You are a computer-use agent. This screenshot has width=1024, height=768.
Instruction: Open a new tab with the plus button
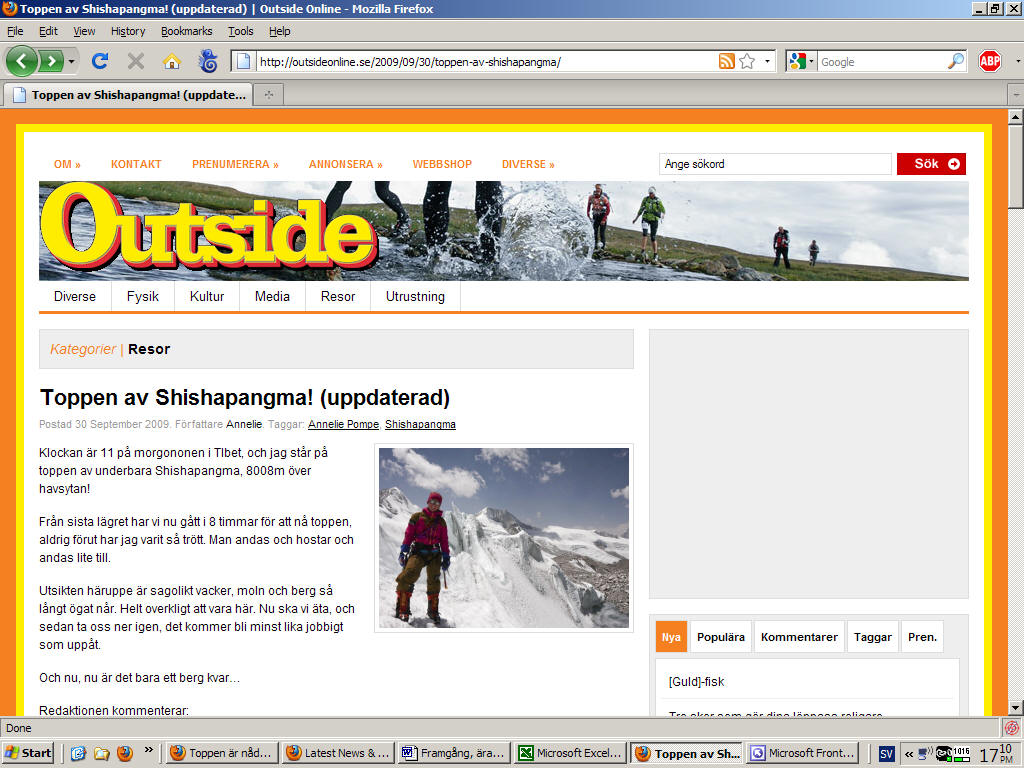269,95
